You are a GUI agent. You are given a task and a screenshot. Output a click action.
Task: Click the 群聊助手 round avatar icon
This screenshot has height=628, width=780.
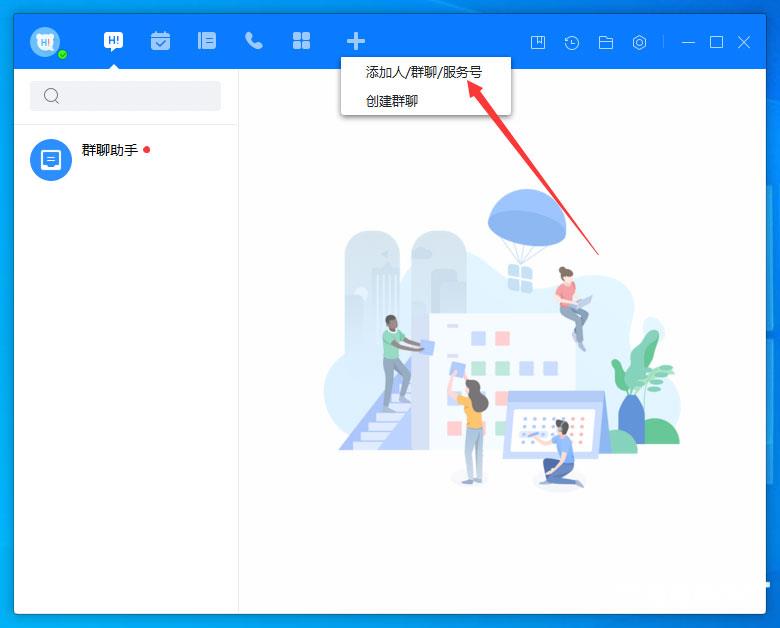(x=51, y=160)
